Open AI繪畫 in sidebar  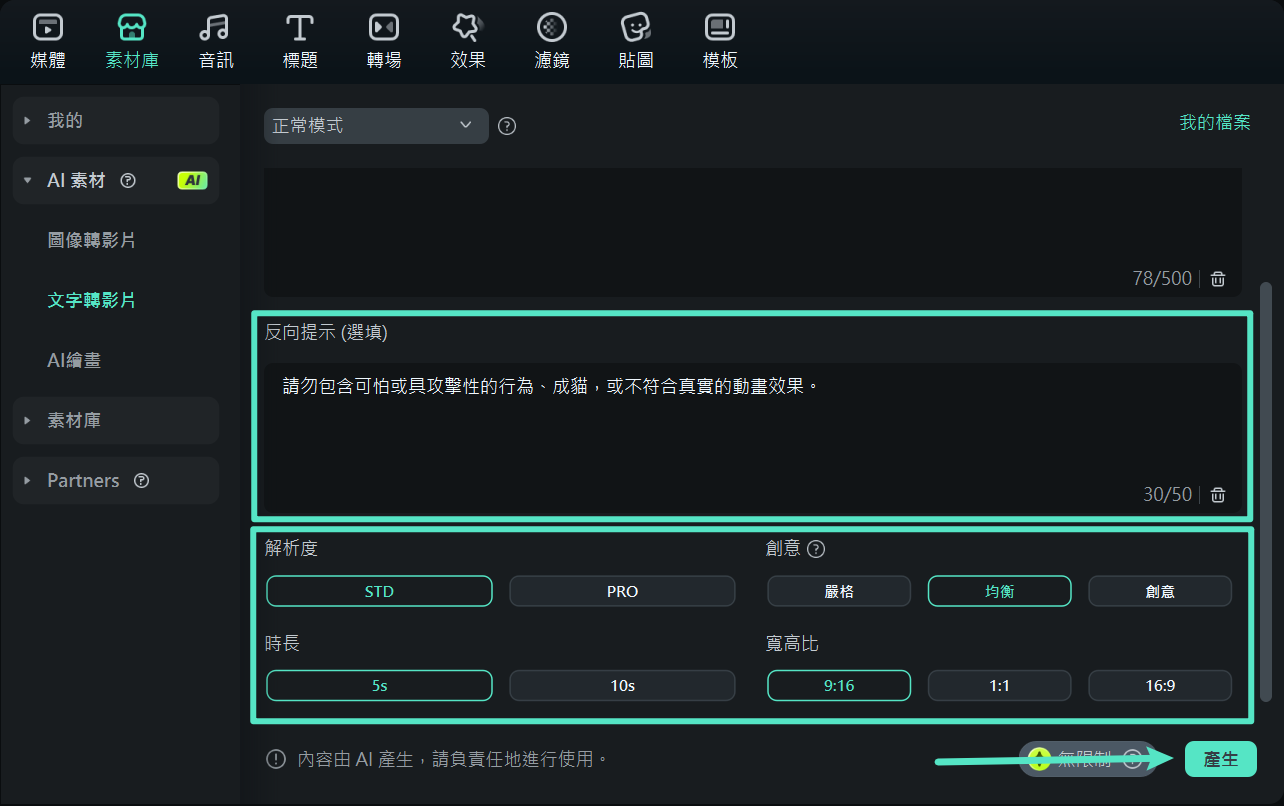click(74, 361)
